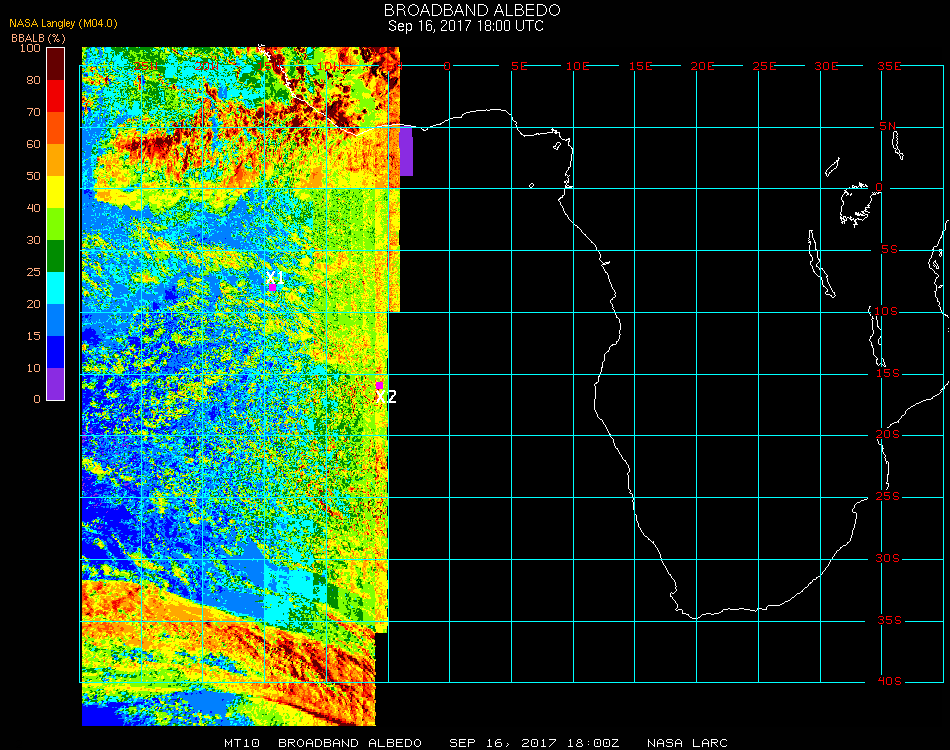Click the '15S' latitude label

pyautogui.click(x=888, y=373)
